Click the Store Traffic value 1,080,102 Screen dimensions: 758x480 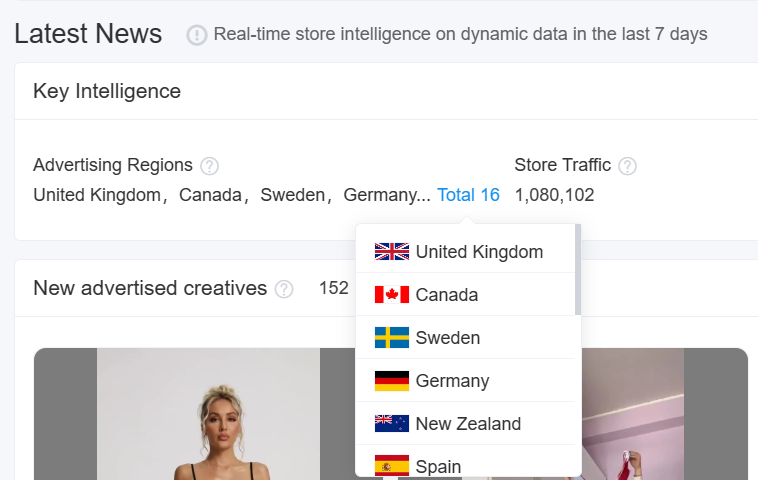click(x=554, y=195)
